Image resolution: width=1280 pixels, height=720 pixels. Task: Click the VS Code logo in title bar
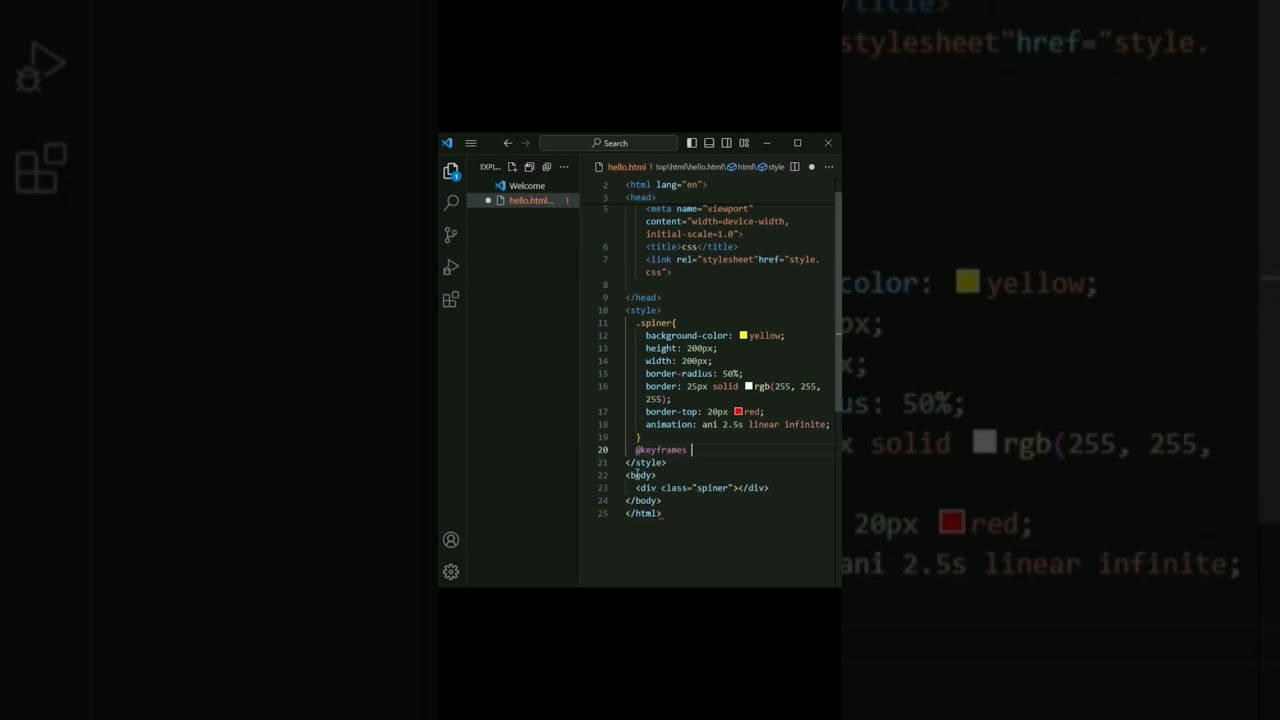point(447,143)
